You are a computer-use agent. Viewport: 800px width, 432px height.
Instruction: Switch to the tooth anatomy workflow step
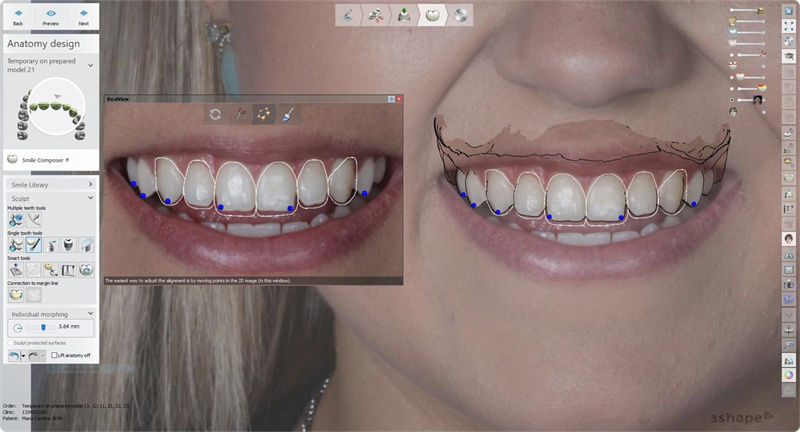tap(432, 14)
